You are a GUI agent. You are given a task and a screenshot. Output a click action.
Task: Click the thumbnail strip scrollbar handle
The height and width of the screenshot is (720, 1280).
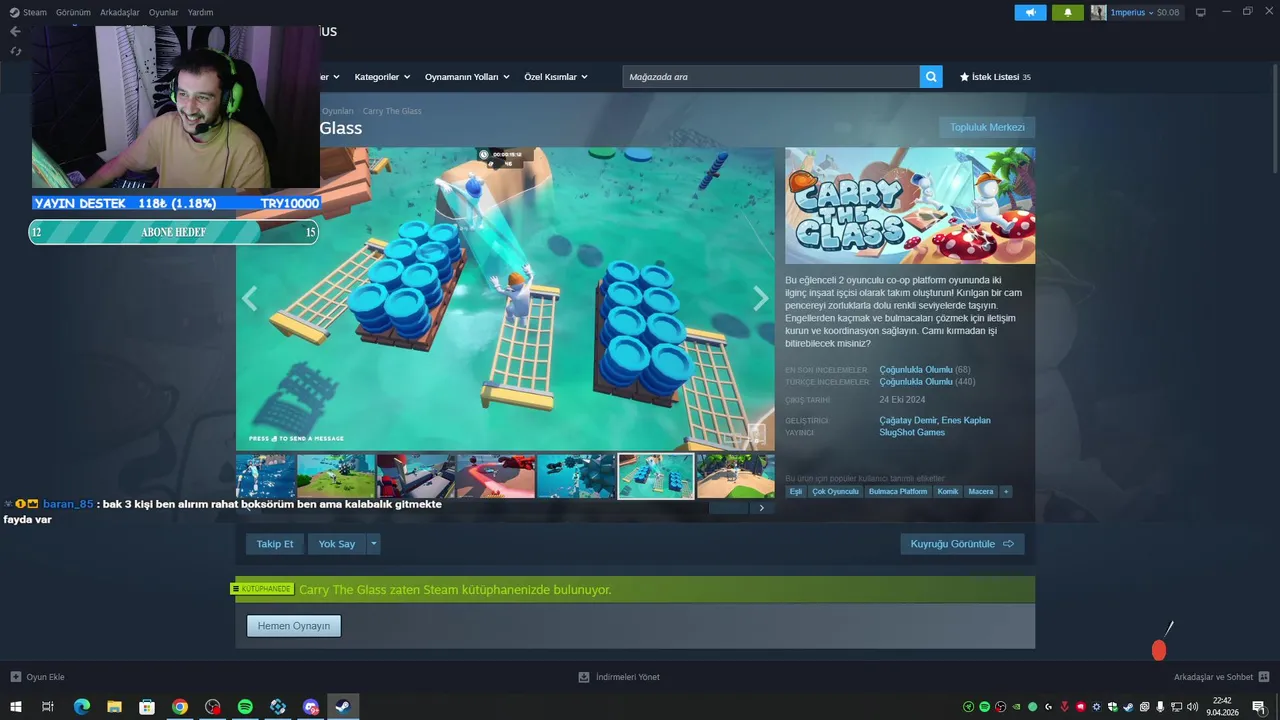point(728,508)
